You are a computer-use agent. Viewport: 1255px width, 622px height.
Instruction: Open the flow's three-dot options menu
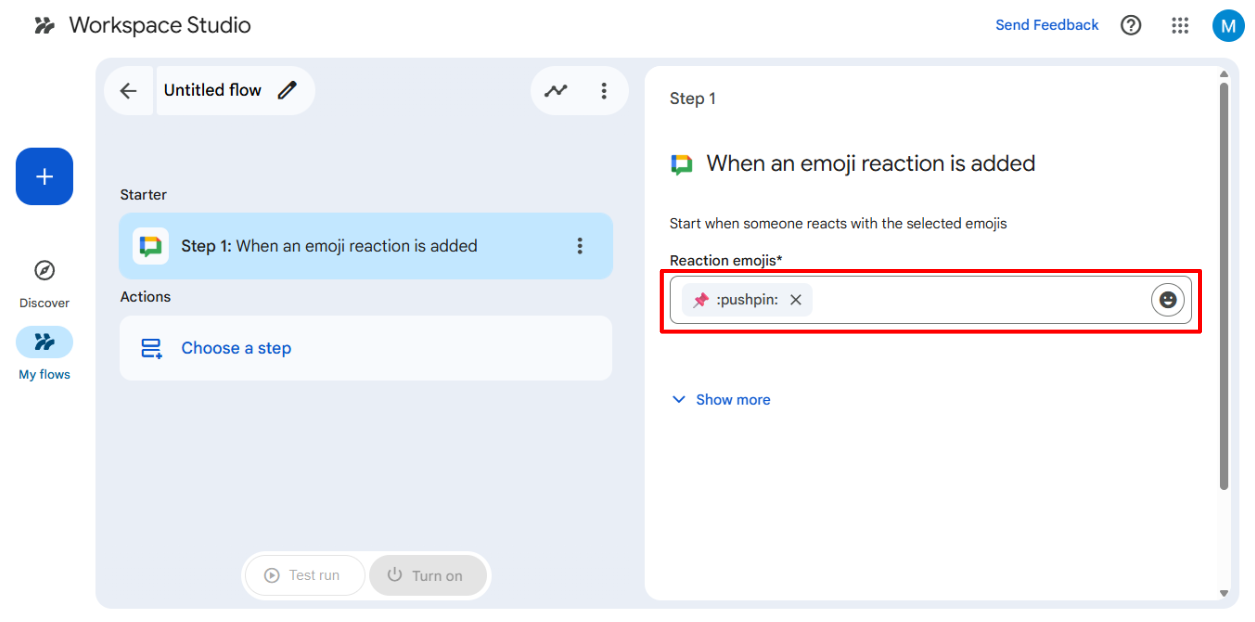pos(604,91)
